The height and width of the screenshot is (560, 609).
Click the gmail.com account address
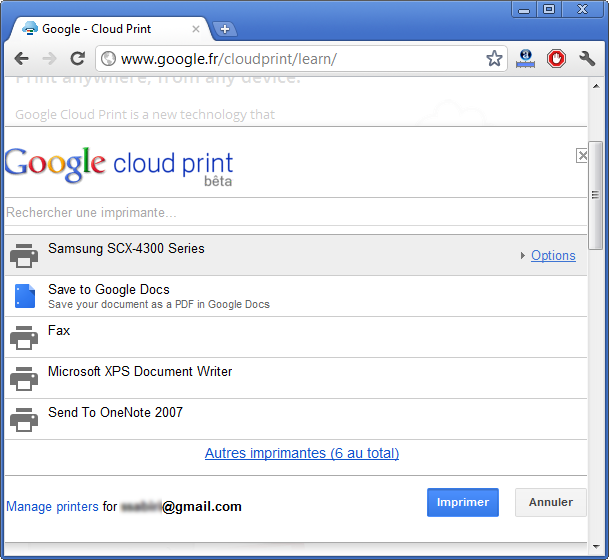(x=181, y=506)
